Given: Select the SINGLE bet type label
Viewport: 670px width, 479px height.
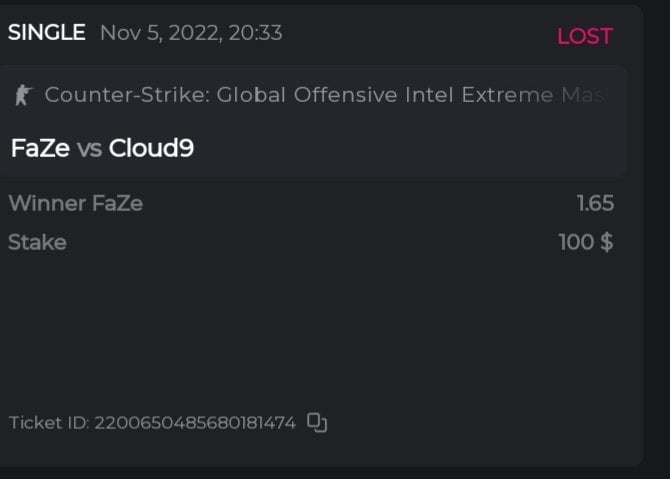Looking at the screenshot, I should 46,33.
